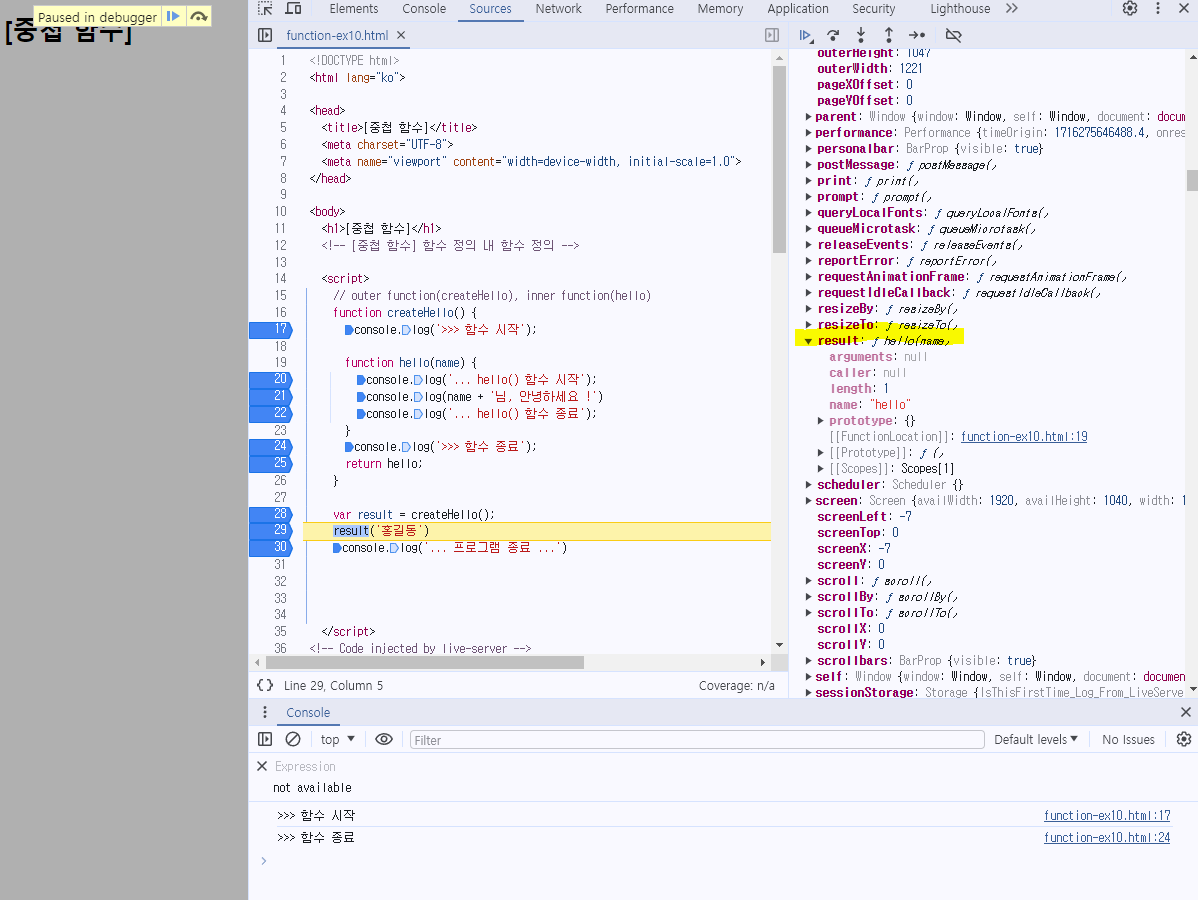Image resolution: width=1198 pixels, height=900 pixels.
Task: Open function location link function-ex10.html:19
Action: pyautogui.click(x=1024, y=437)
